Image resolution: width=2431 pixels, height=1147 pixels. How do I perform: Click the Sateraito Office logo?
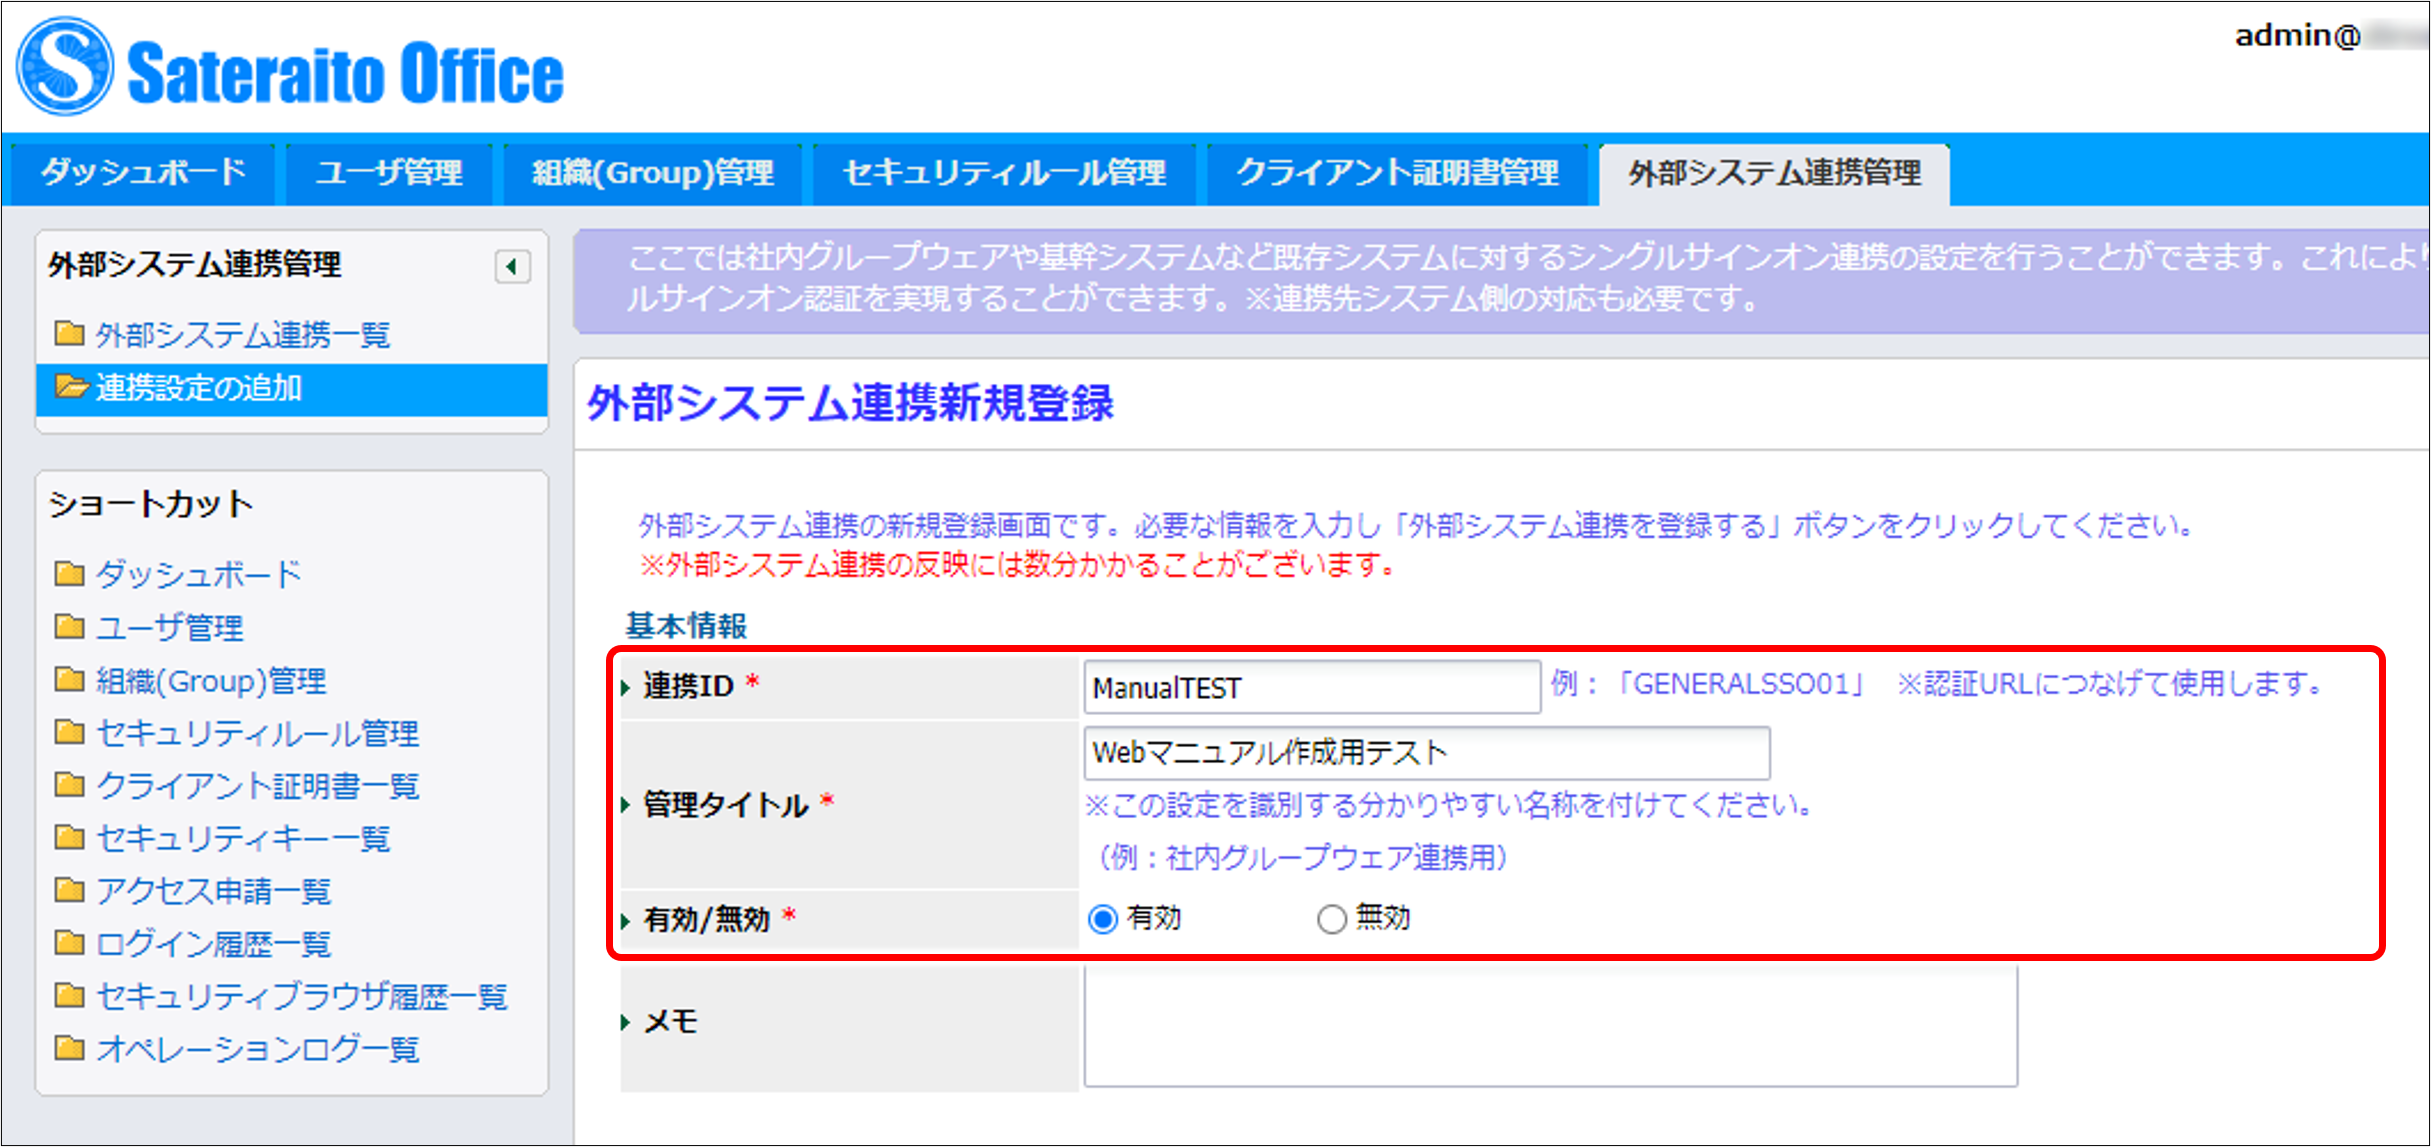(x=290, y=68)
